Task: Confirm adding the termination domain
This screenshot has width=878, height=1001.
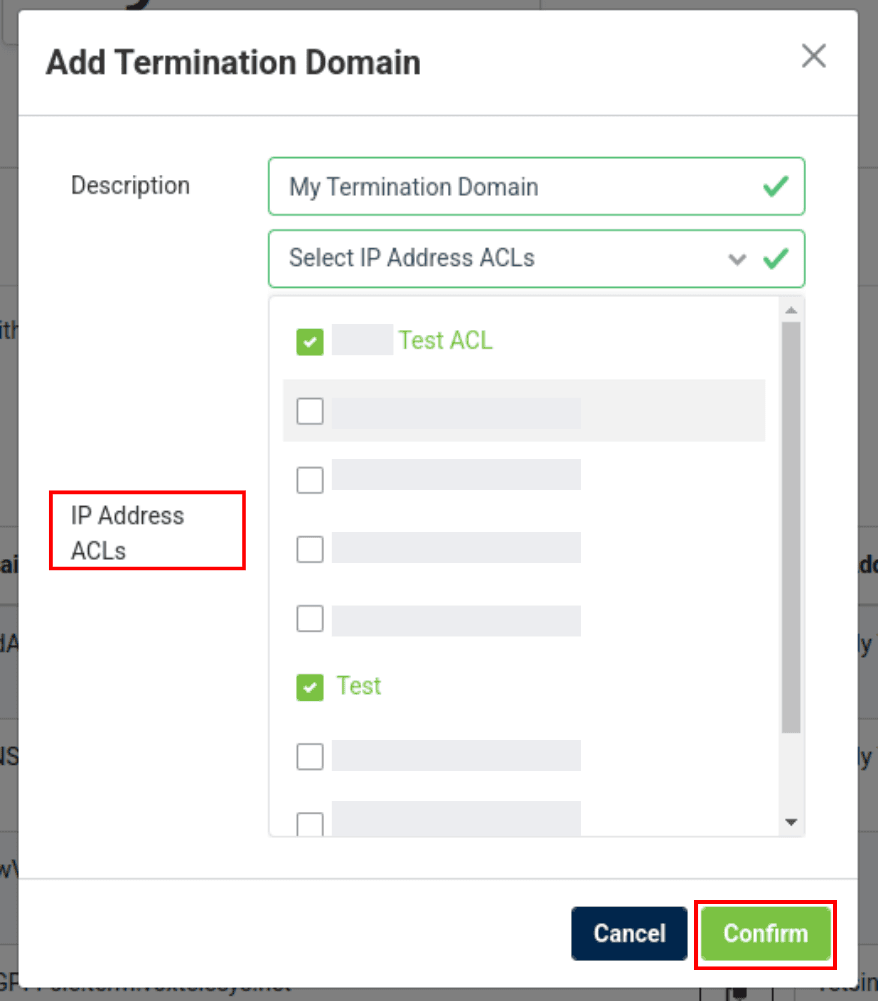Action: pyautogui.click(x=765, y=934)
